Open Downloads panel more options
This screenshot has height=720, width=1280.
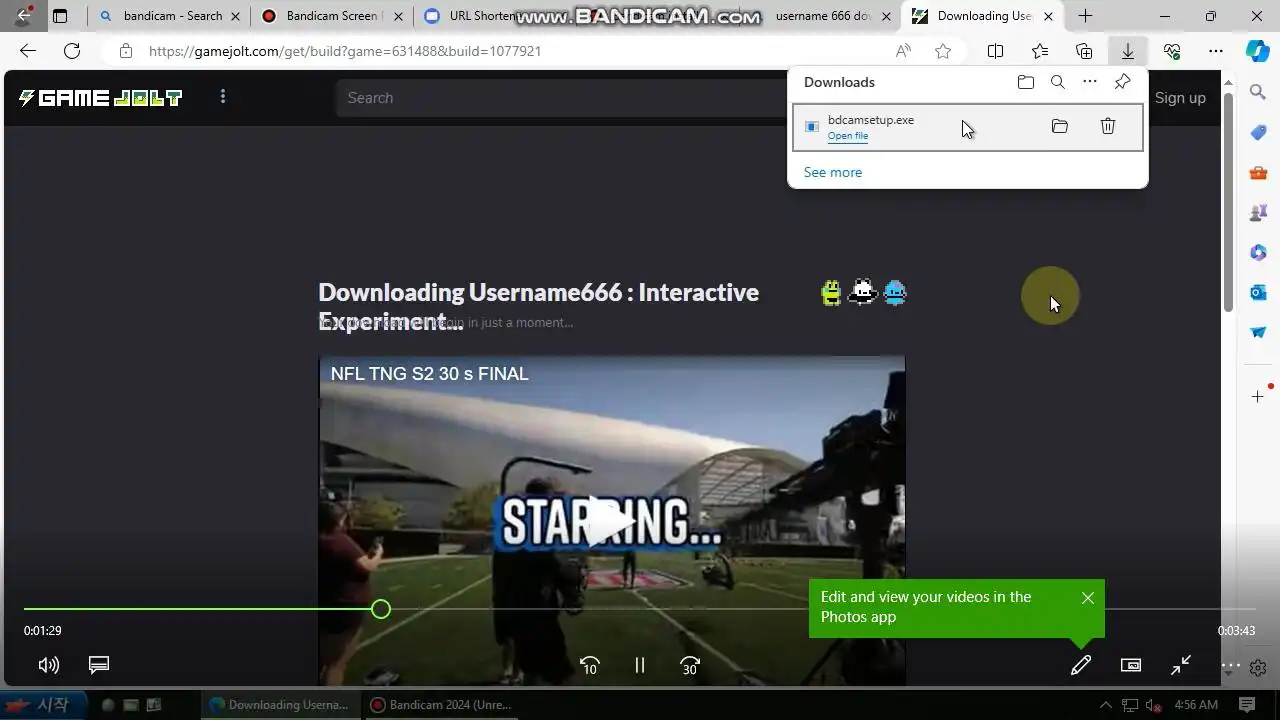tap(1090, 82)
